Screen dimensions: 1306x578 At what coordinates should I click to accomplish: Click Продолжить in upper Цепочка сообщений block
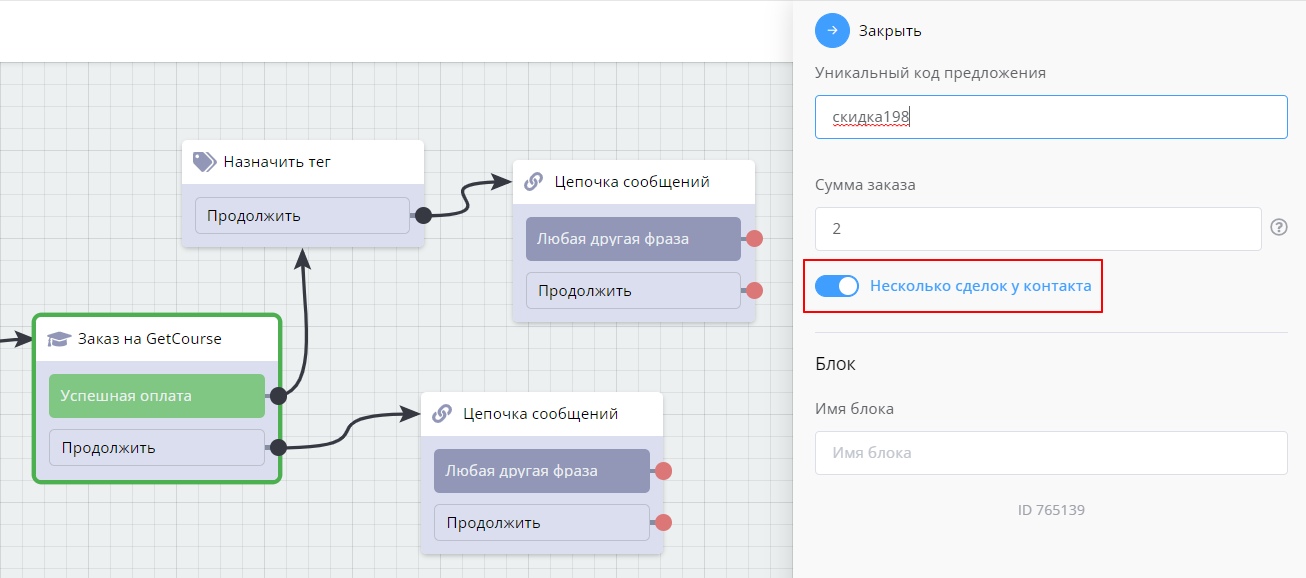(632, 291)
